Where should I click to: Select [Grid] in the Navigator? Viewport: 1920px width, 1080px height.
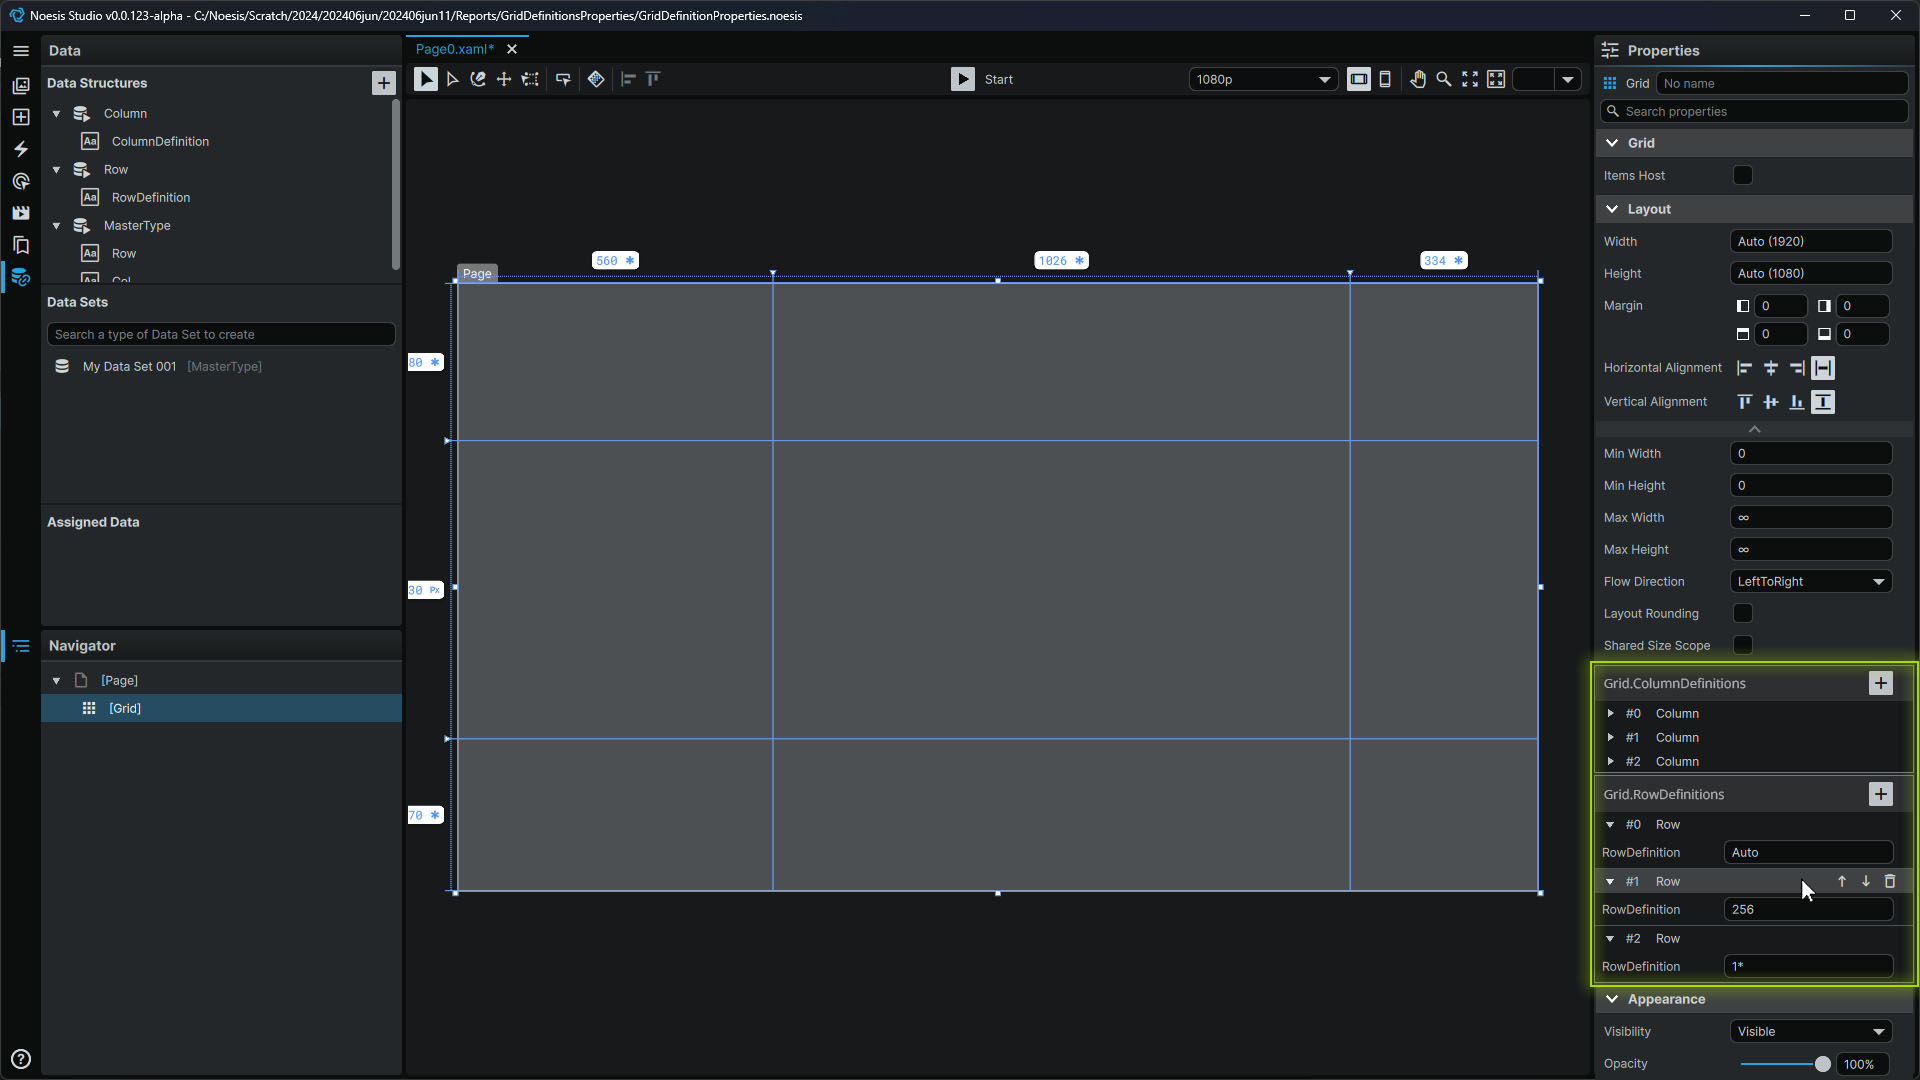(x=125, y=708)
